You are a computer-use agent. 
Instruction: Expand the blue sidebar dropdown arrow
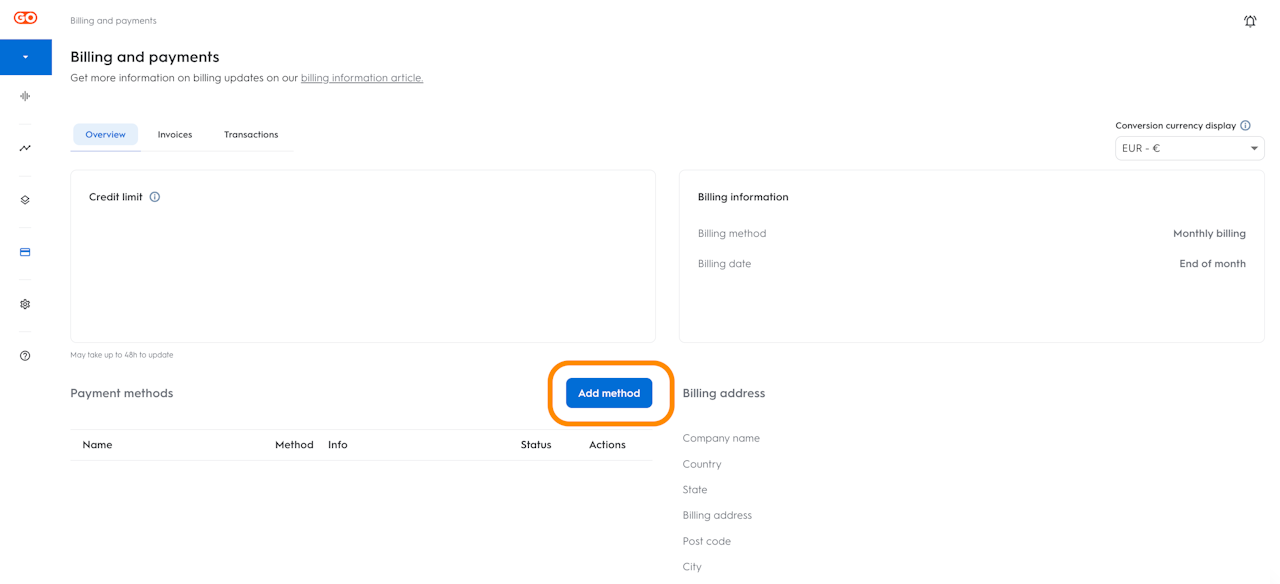pos(26,57)
